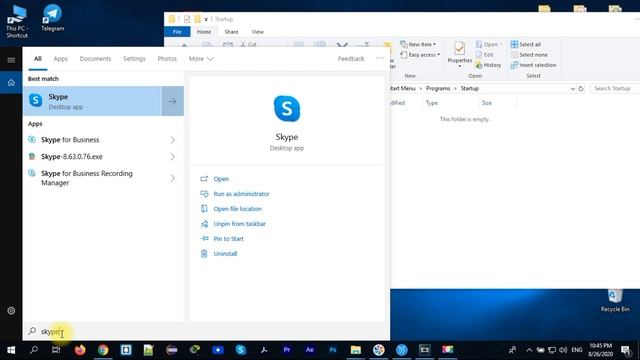Open address bar history dropdown in Explorer
This screenshot has height=360, width=640.
coord(572,89)
